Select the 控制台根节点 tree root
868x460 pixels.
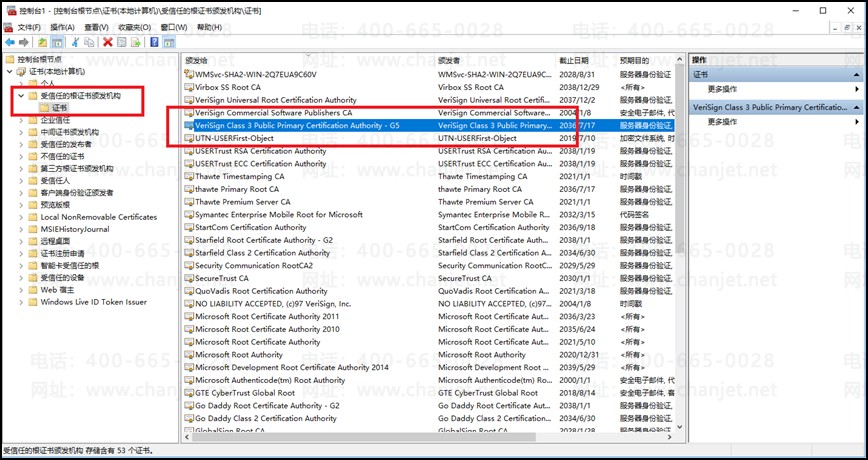tap(39, 59)
